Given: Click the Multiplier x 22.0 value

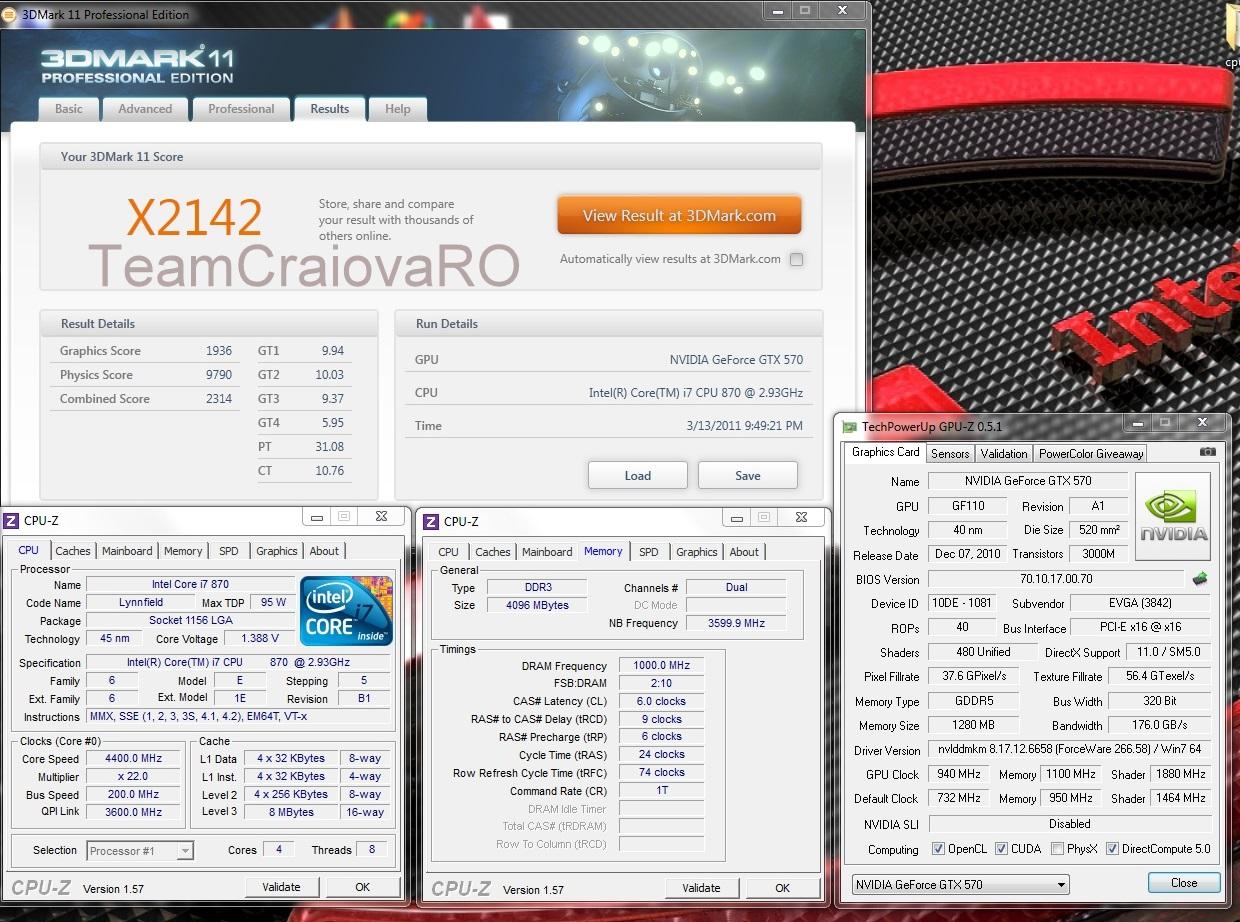Looking at the screenshot, I should click(134, 777).
